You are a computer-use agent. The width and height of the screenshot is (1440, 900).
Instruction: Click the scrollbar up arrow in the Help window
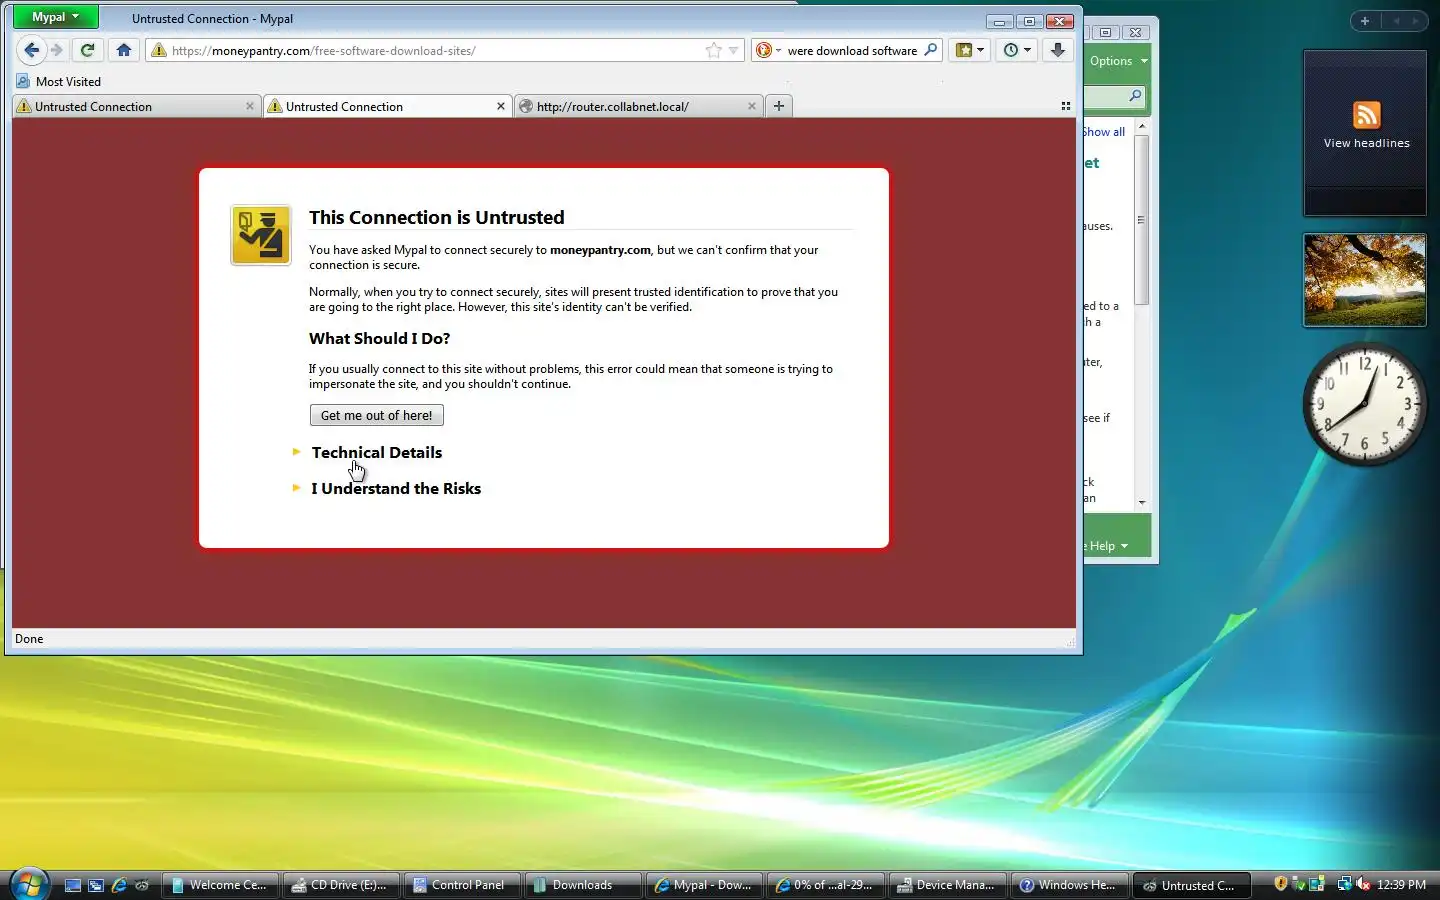click(1141, 127)
